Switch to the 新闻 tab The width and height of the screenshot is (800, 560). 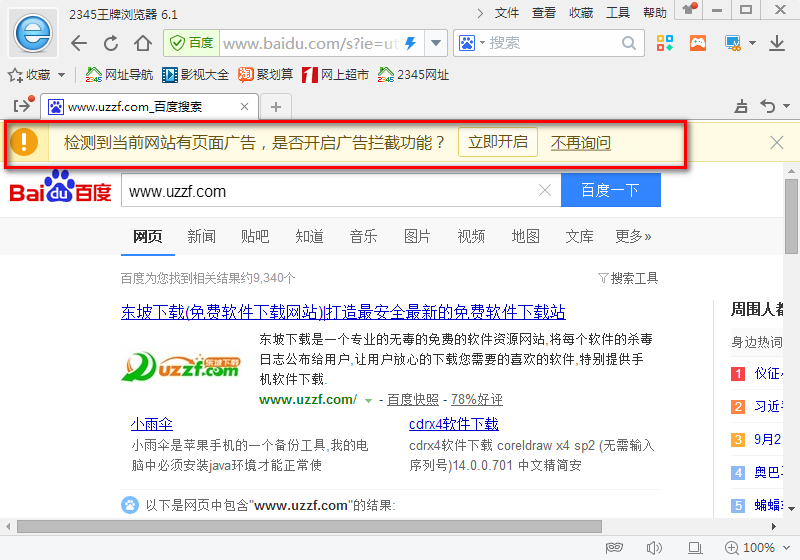click(x=202, y=236)
